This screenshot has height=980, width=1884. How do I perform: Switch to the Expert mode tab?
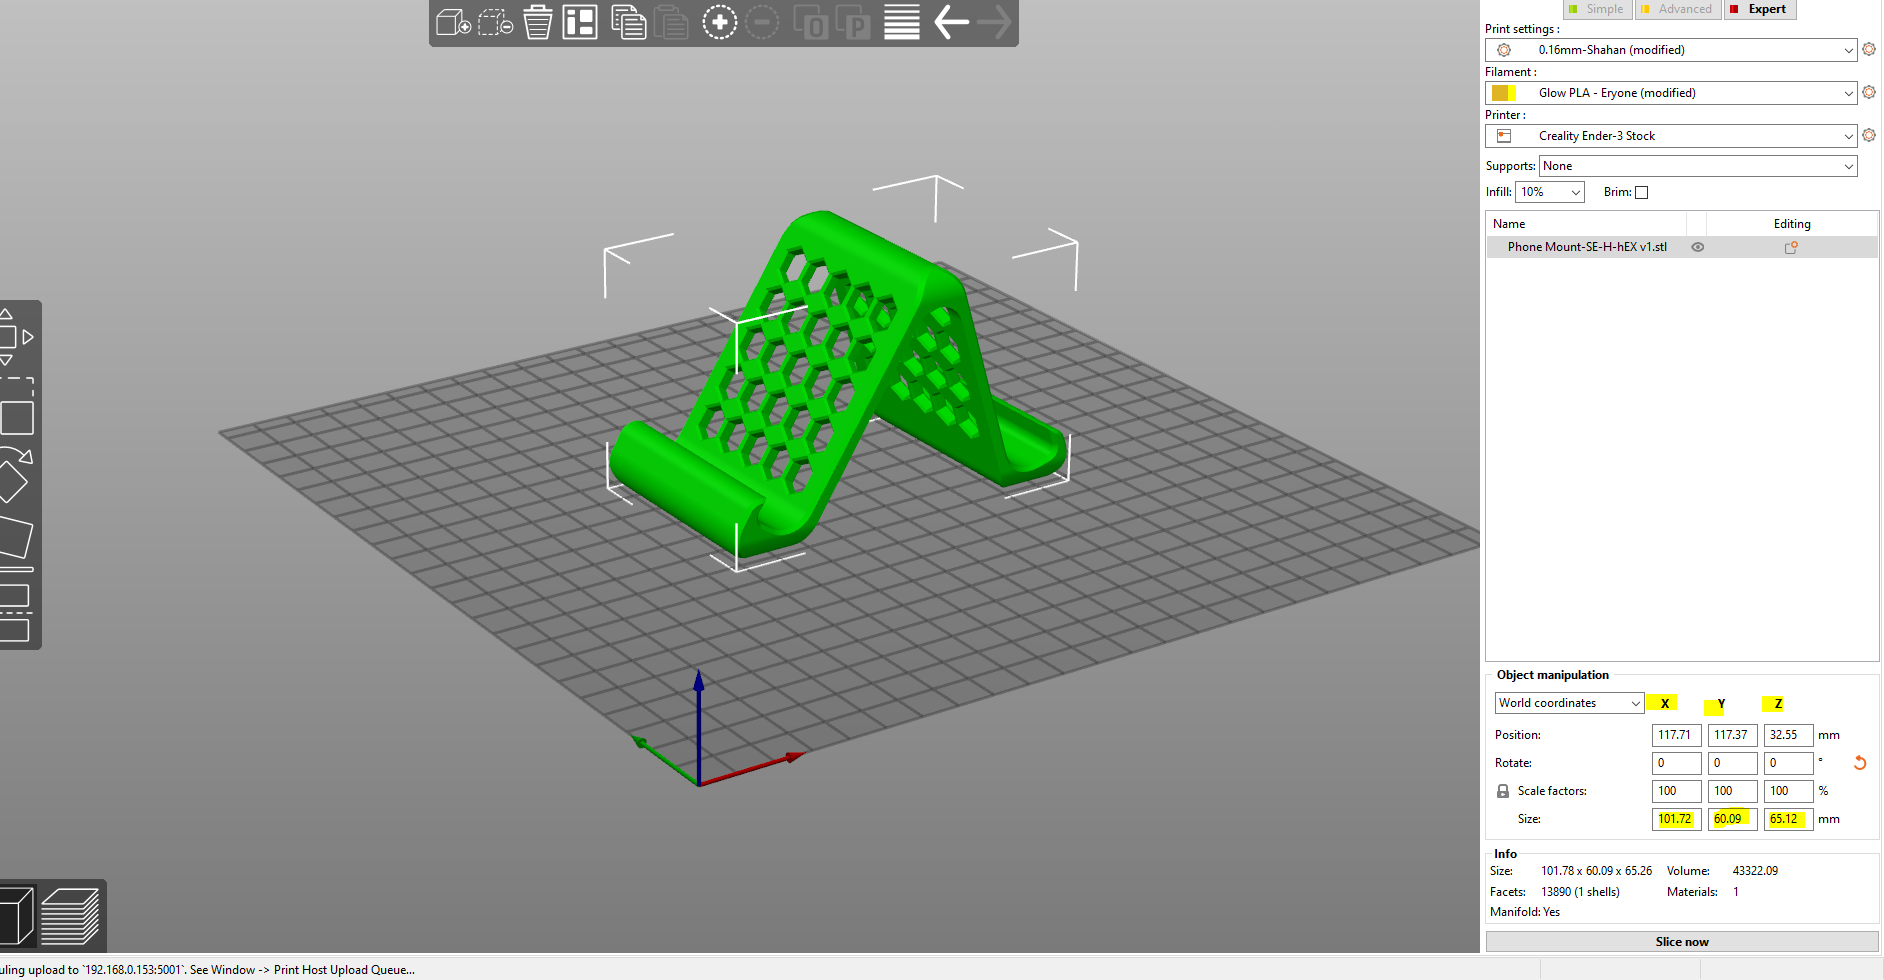click(1760, 9)
